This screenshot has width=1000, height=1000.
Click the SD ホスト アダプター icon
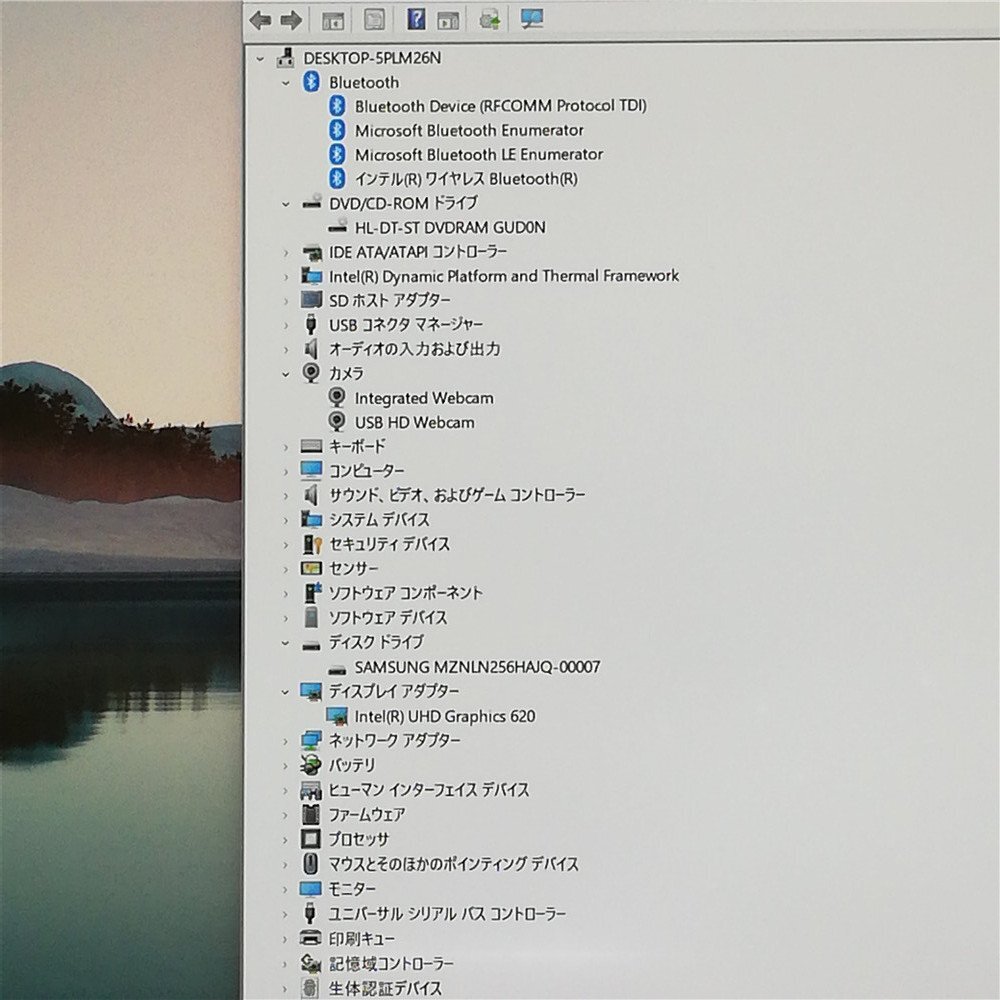click(311, 300)
